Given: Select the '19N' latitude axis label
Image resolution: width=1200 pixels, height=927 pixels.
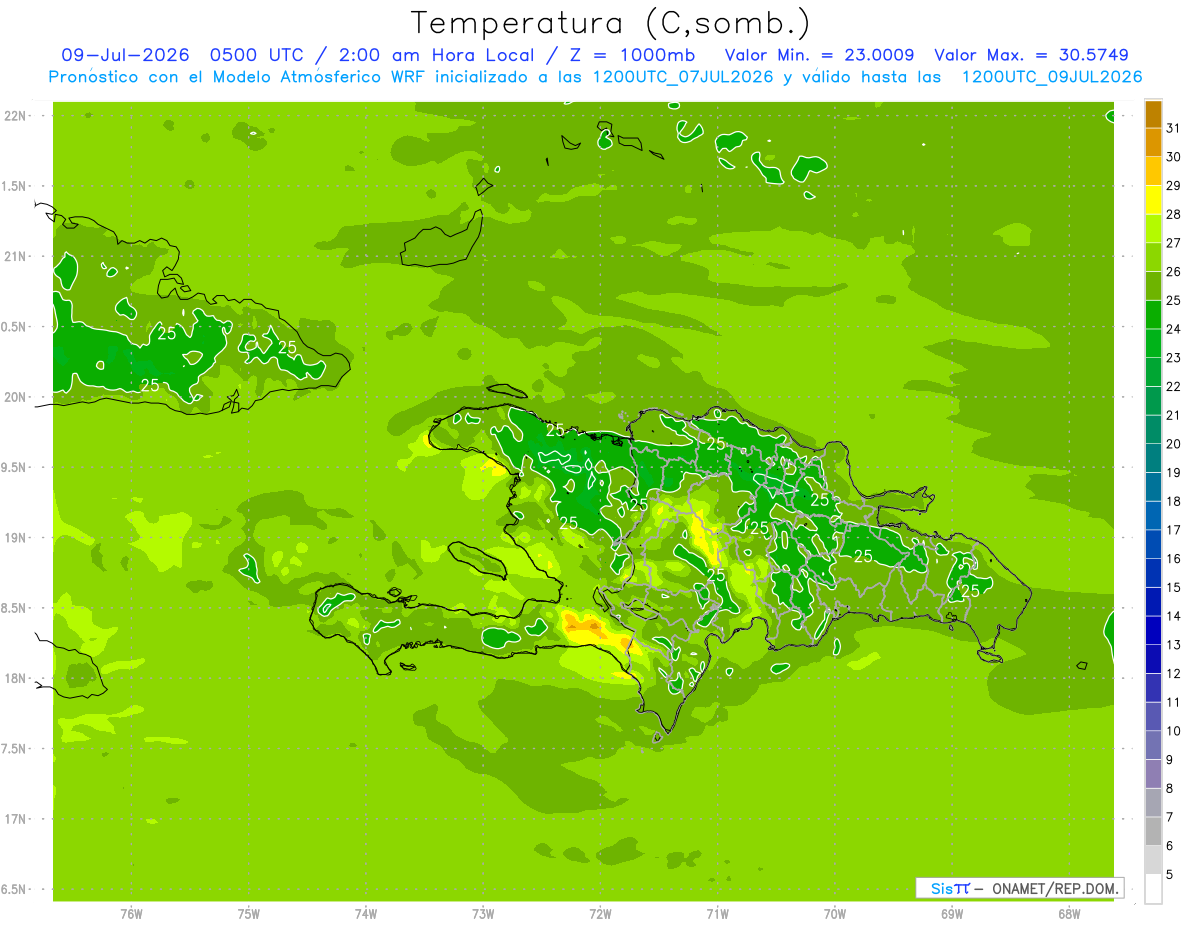Looking at the screenshot, I should pyautogui.click(x=15, y=537).
